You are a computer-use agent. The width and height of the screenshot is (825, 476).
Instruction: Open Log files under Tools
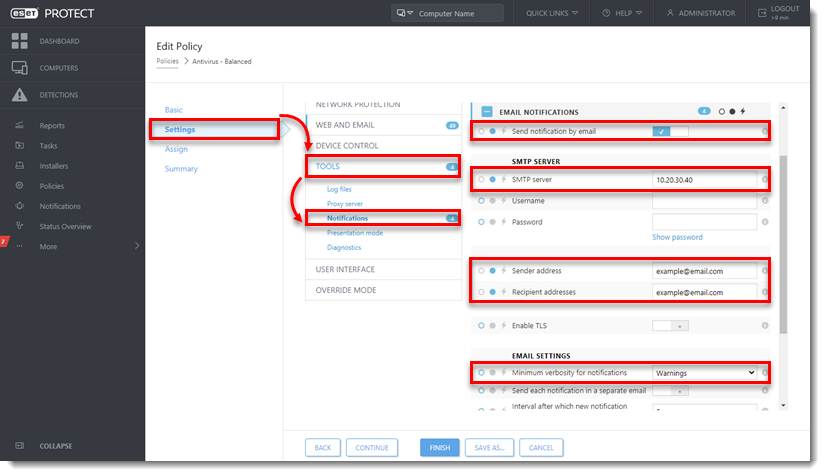[339, 189]
